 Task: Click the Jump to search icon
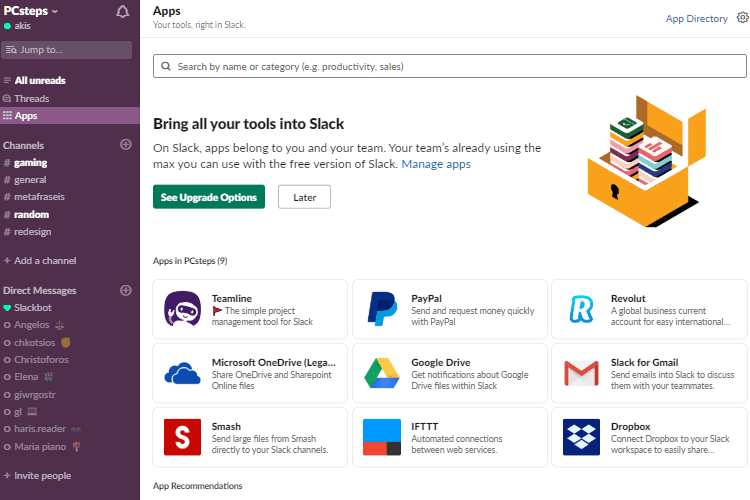[x=11, y=50]
